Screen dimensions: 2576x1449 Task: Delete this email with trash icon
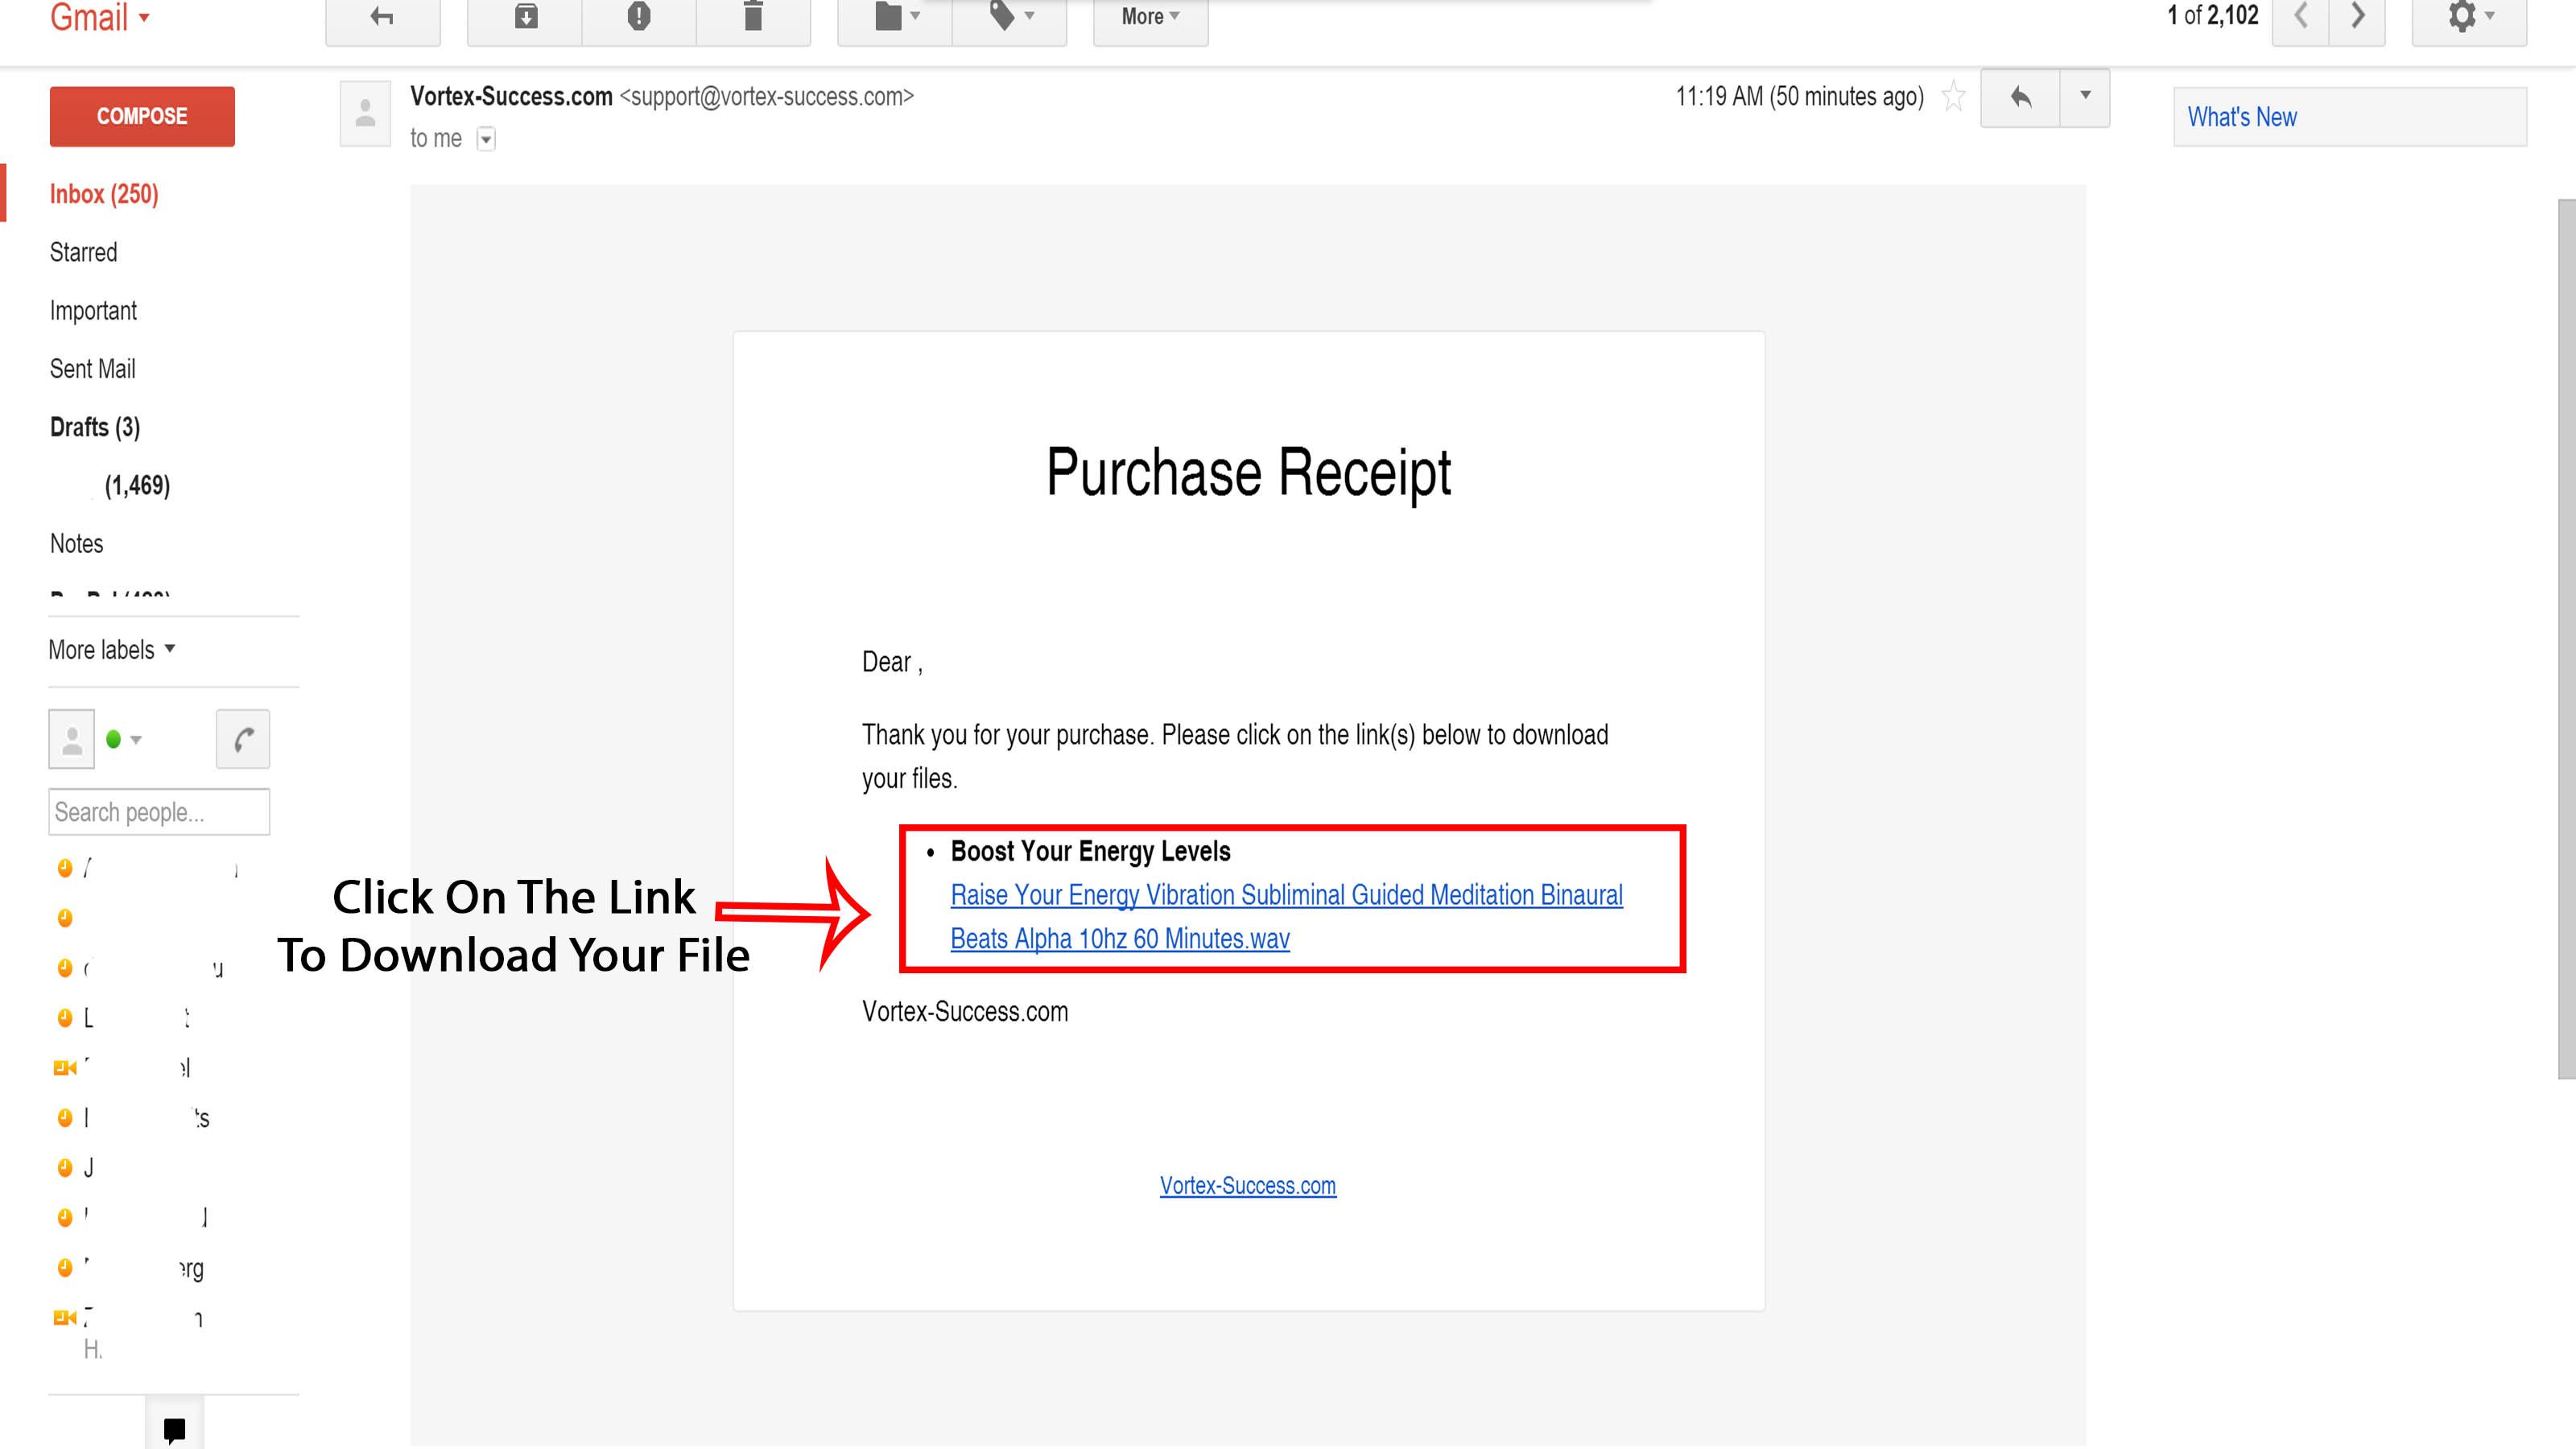click(753, 17)
